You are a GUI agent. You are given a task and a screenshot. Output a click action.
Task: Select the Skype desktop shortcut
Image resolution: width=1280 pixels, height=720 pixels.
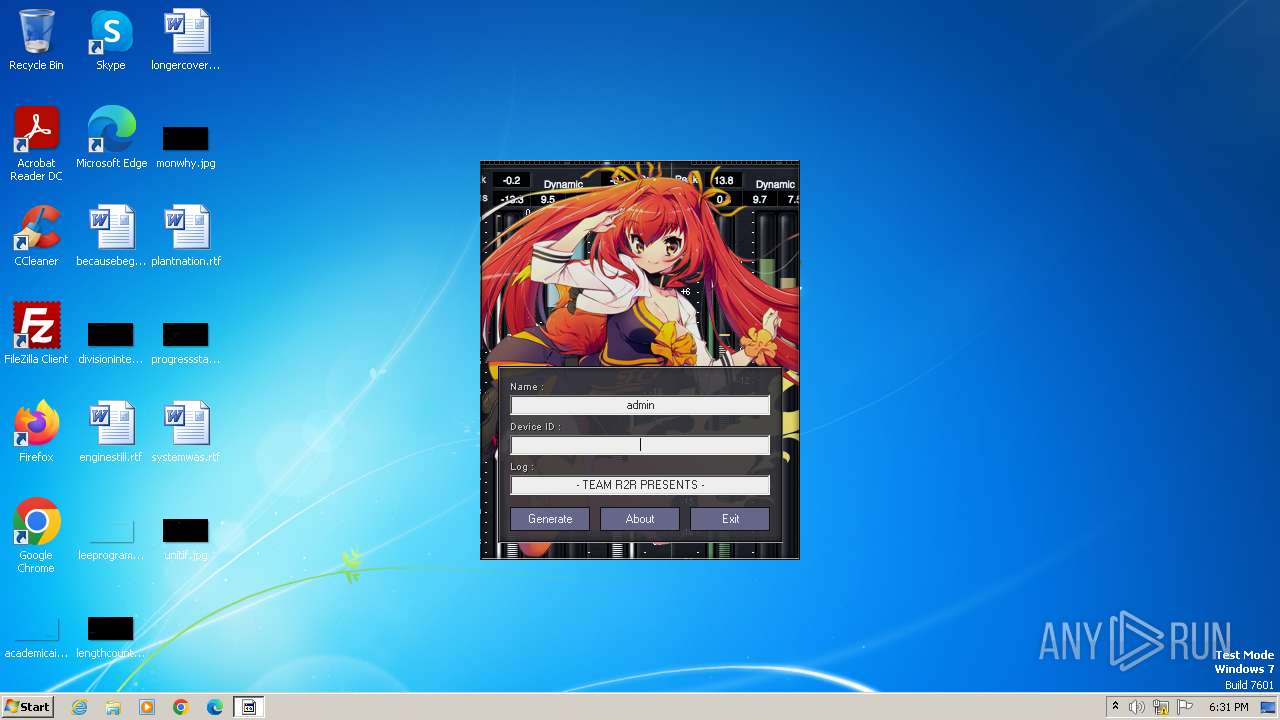(111, 40)
